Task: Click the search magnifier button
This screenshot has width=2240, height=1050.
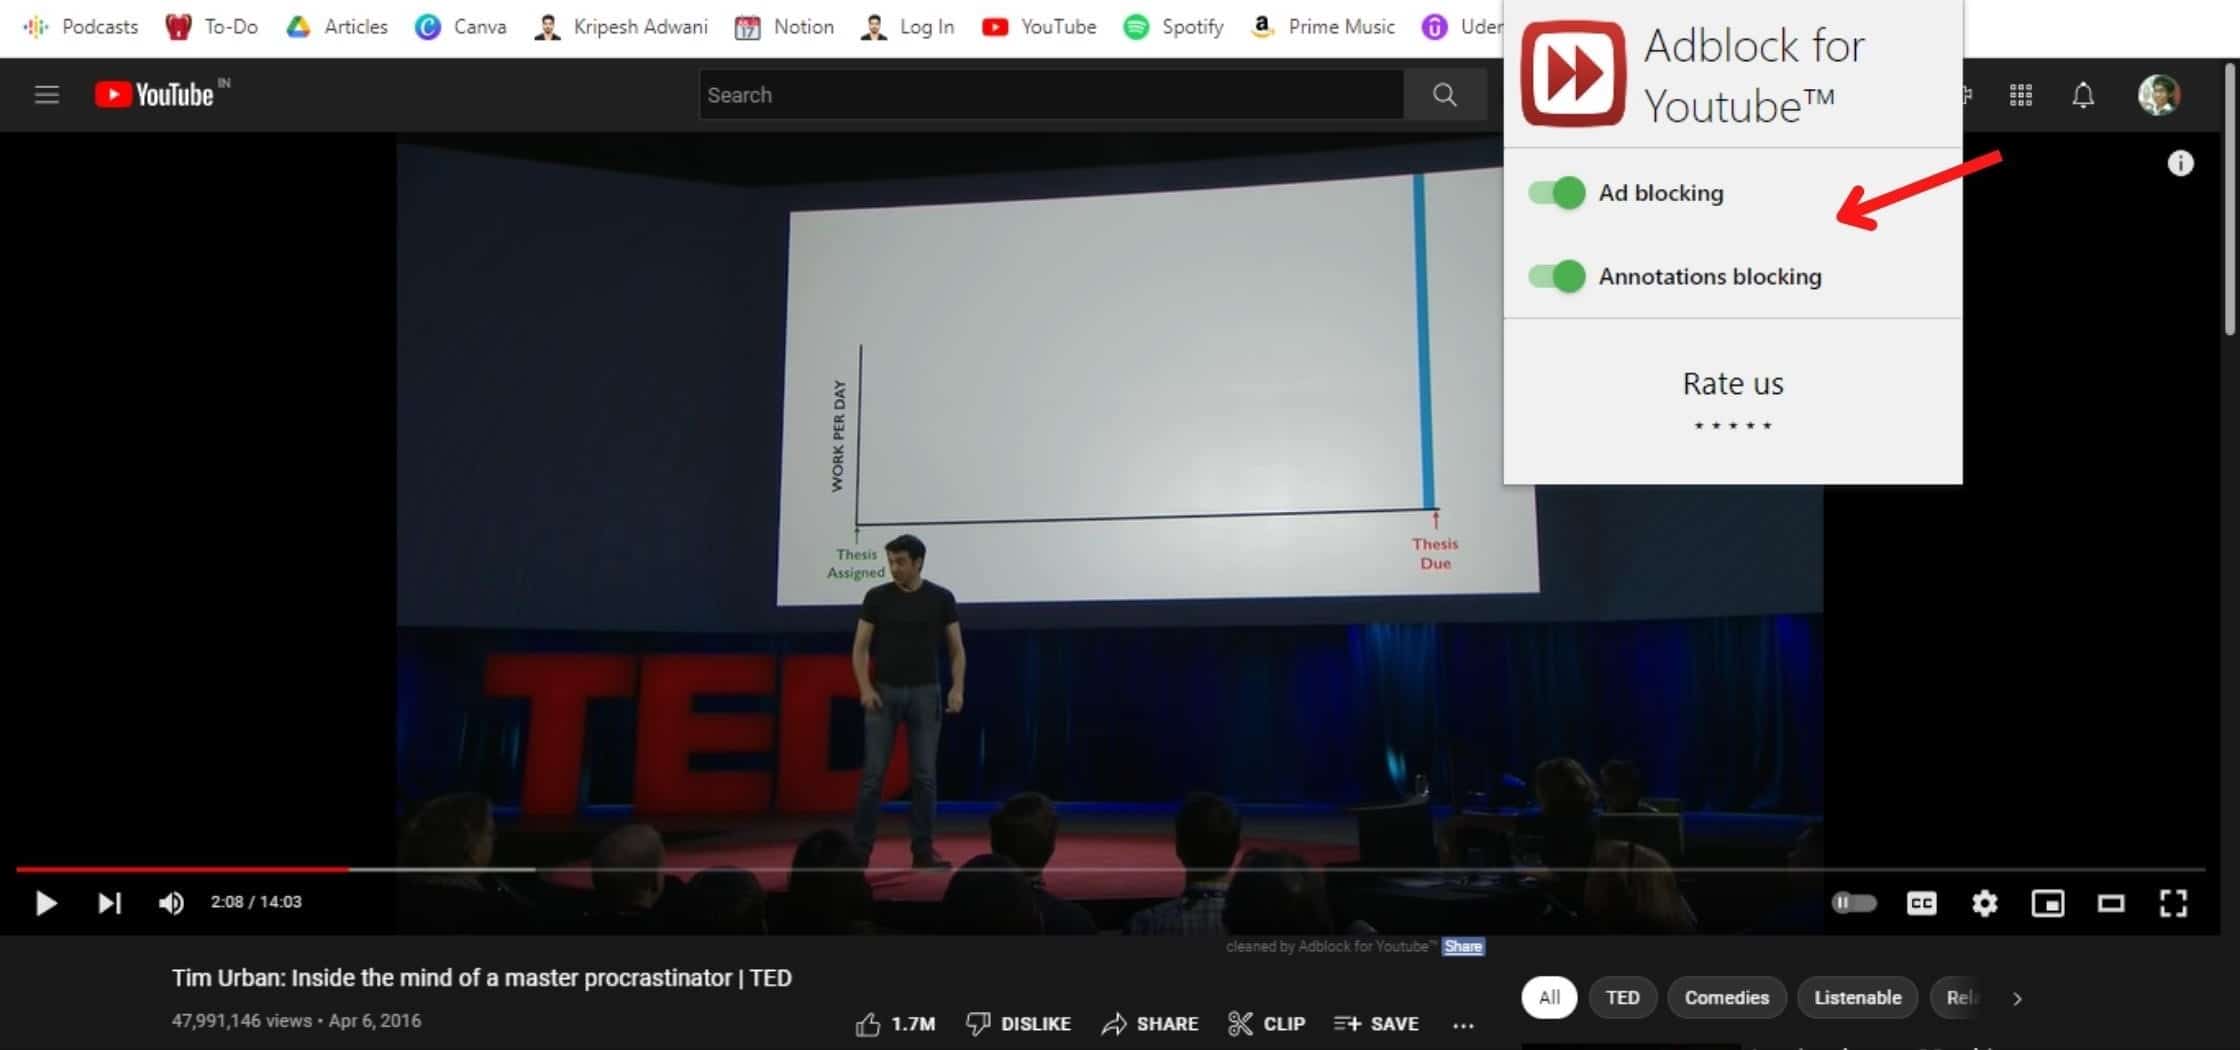Action: tap(1444, 95)
